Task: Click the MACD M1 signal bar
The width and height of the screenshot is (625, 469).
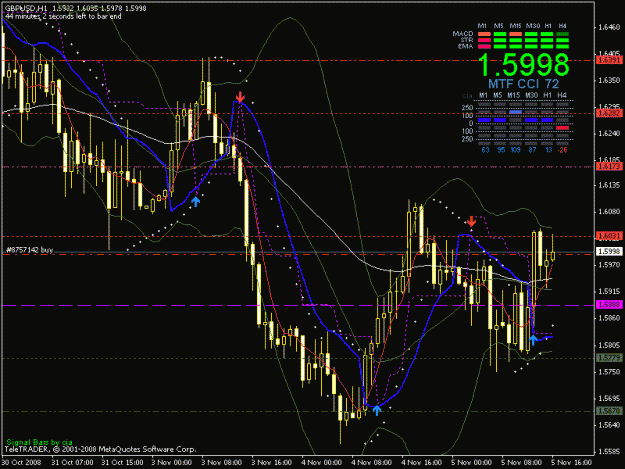Action: point(484,34)
